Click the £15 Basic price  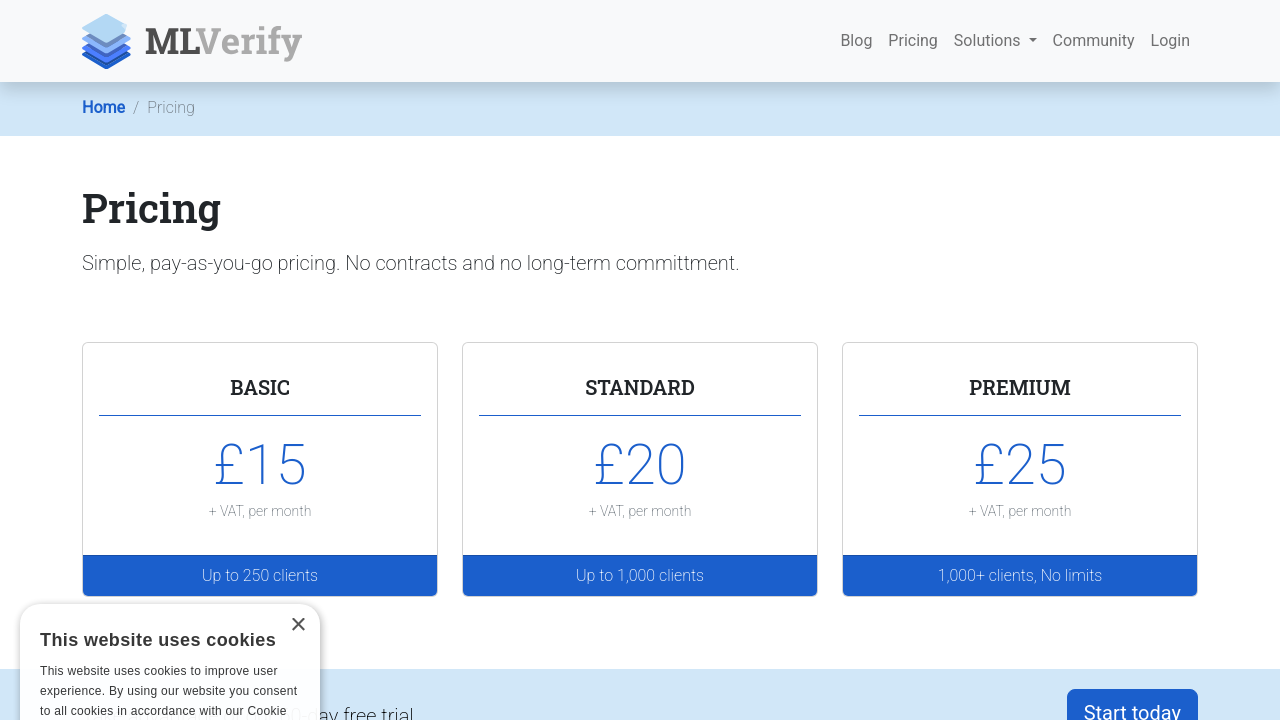pos(260,465)
